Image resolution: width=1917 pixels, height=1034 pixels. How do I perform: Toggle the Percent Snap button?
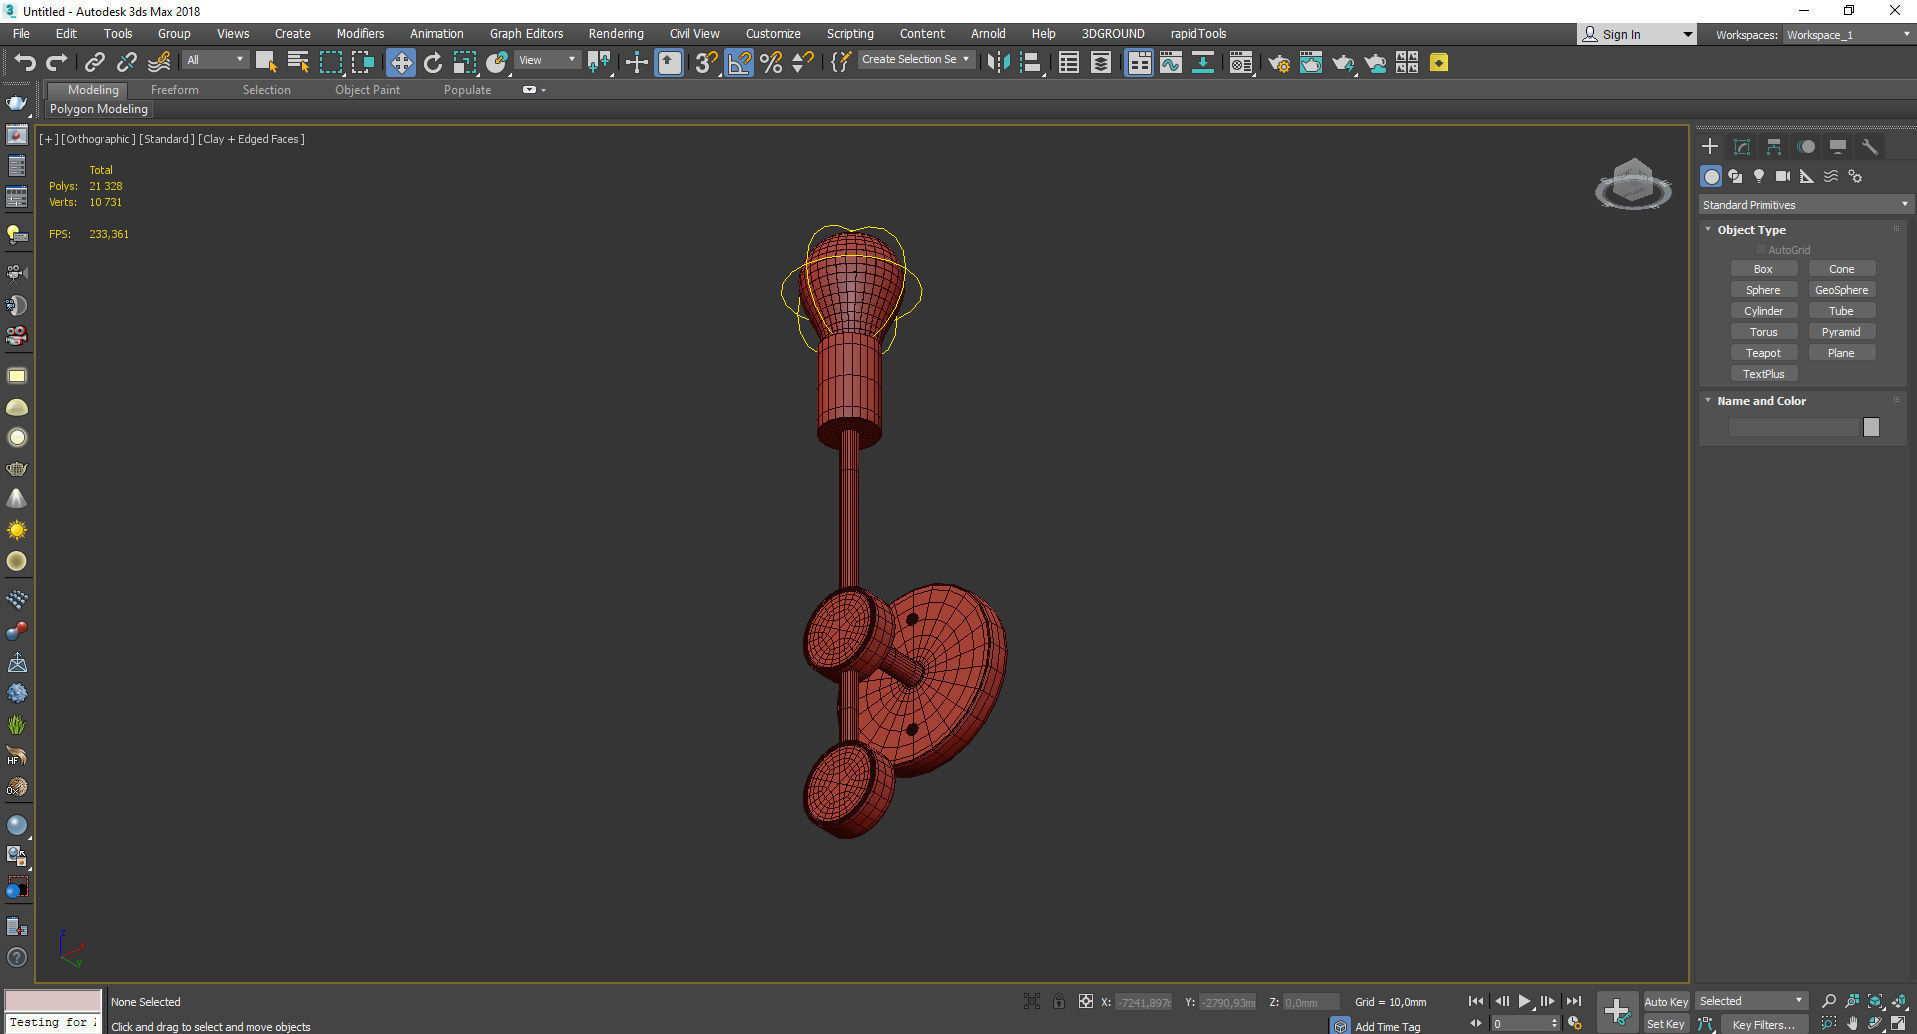point(771,63)
